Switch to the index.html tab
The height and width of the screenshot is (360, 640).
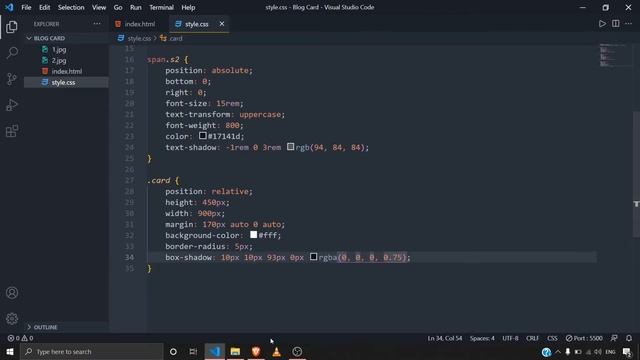coord(139,24)
